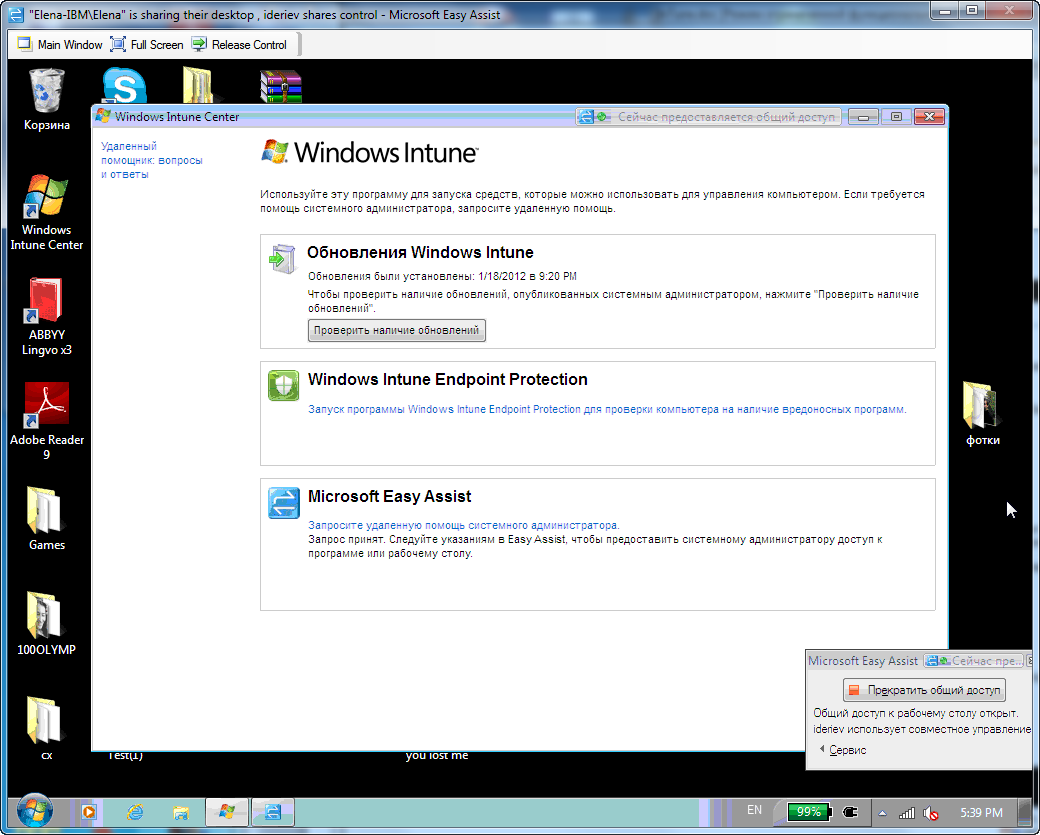The image size is (1040, 835).
Task: Open the network signal tray icon
Action: 907,812
